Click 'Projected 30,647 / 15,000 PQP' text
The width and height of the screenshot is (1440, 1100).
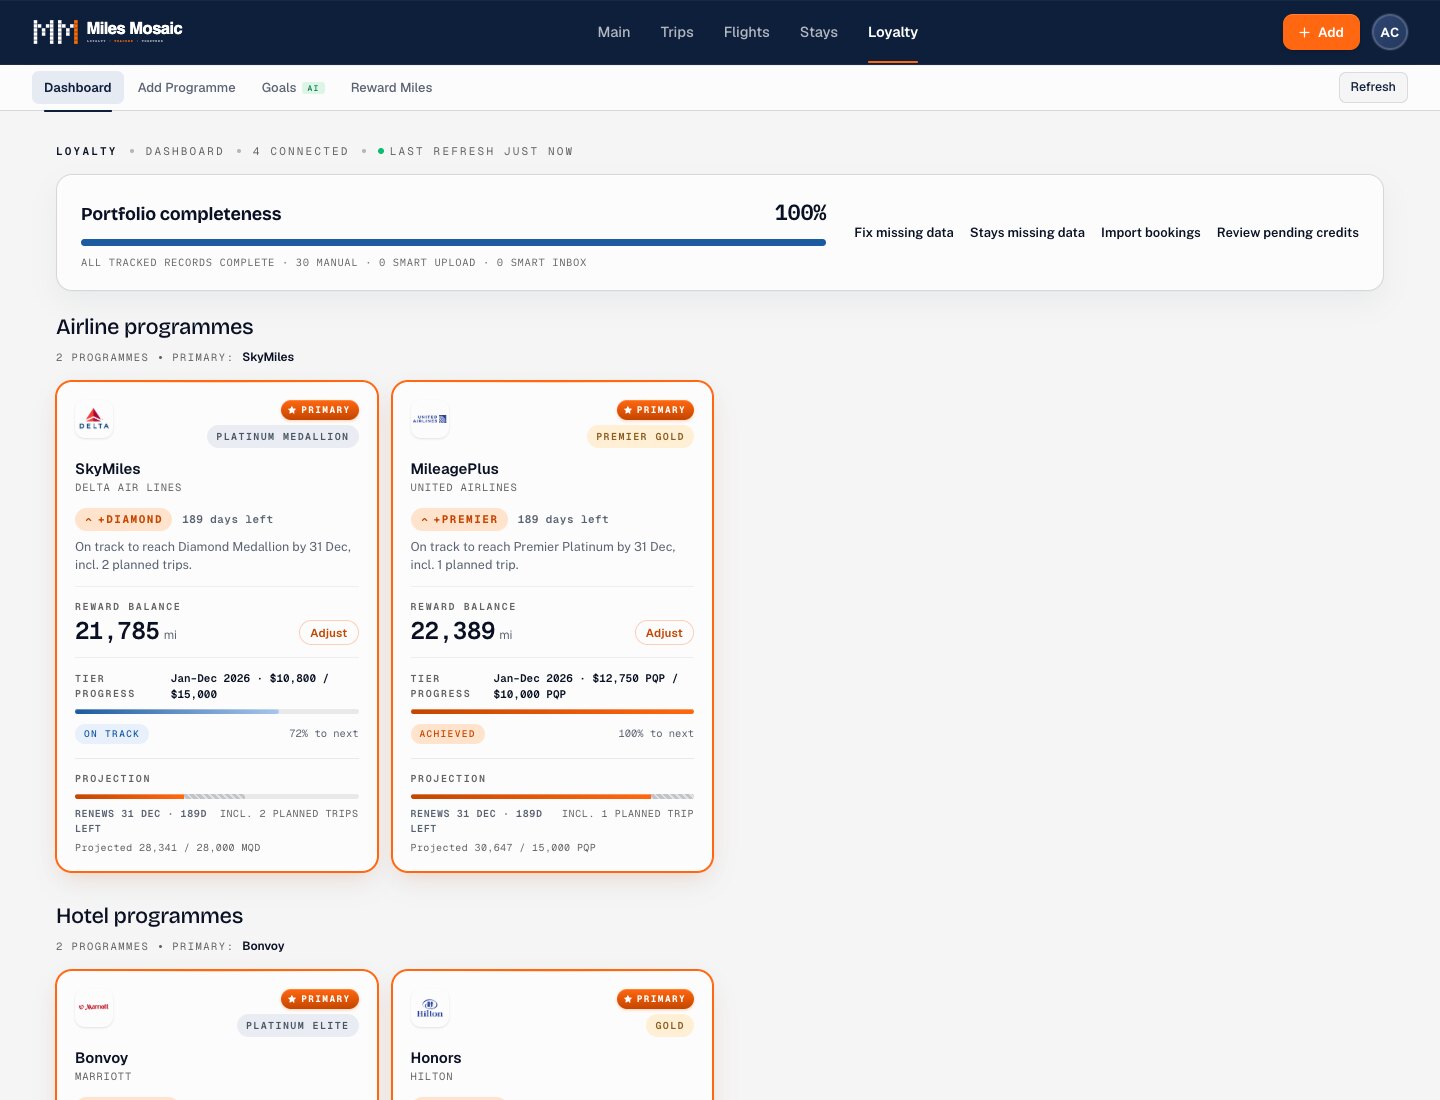point(503,848)
